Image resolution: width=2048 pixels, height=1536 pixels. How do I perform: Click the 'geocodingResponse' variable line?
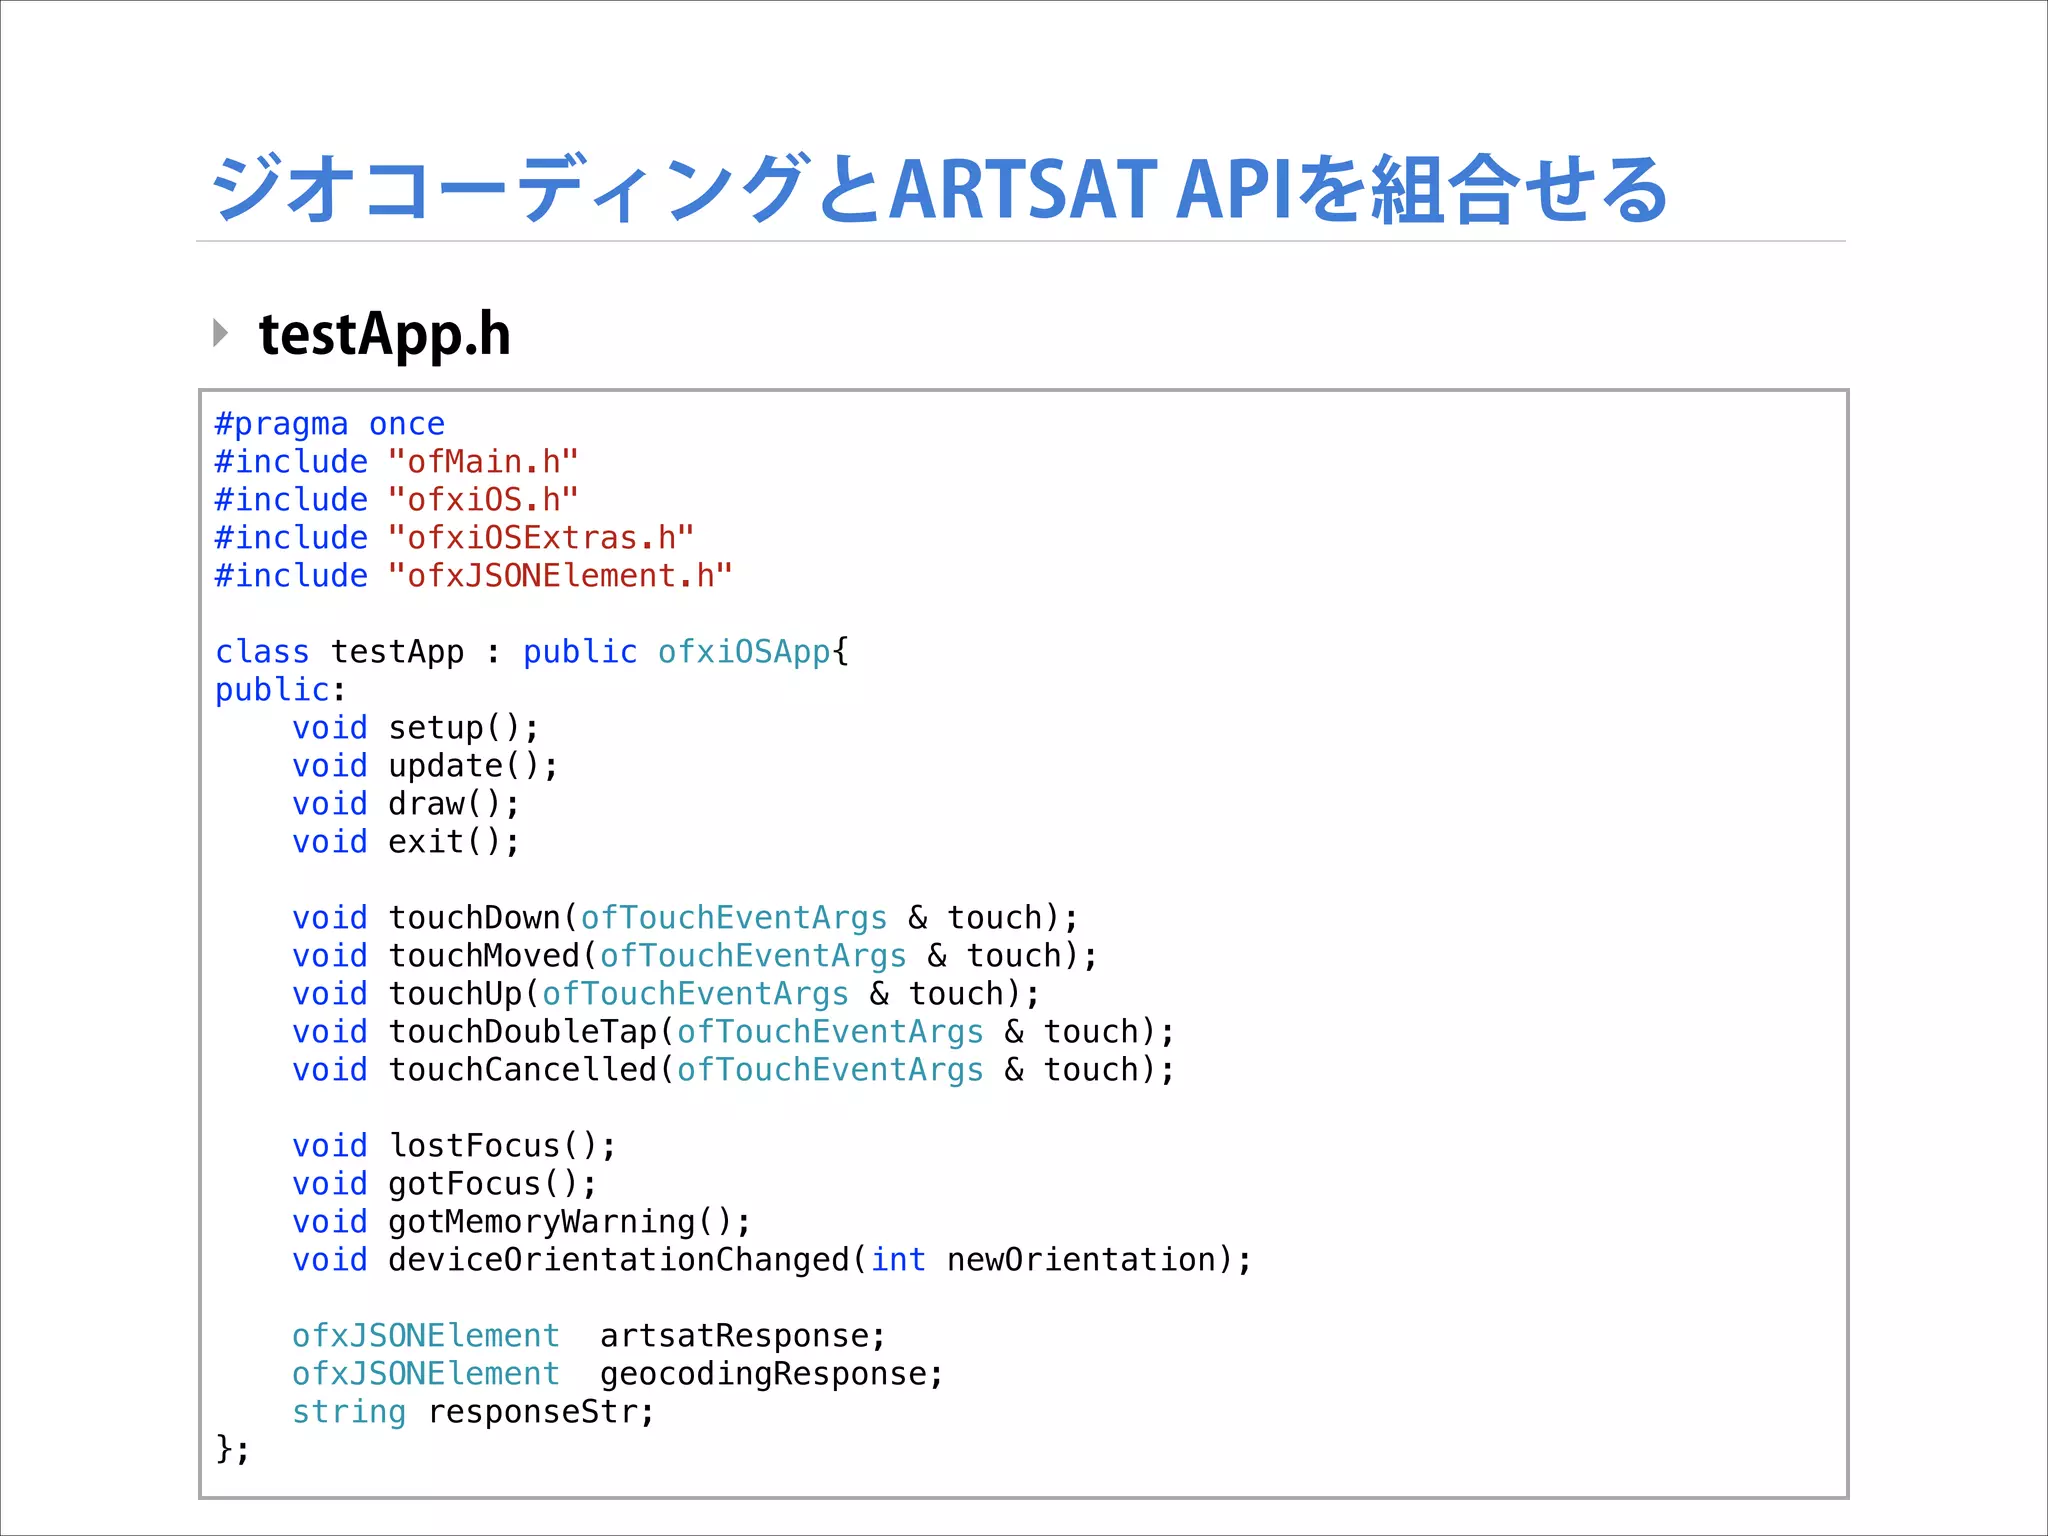pyautogui.click(x=618, y=1374)
